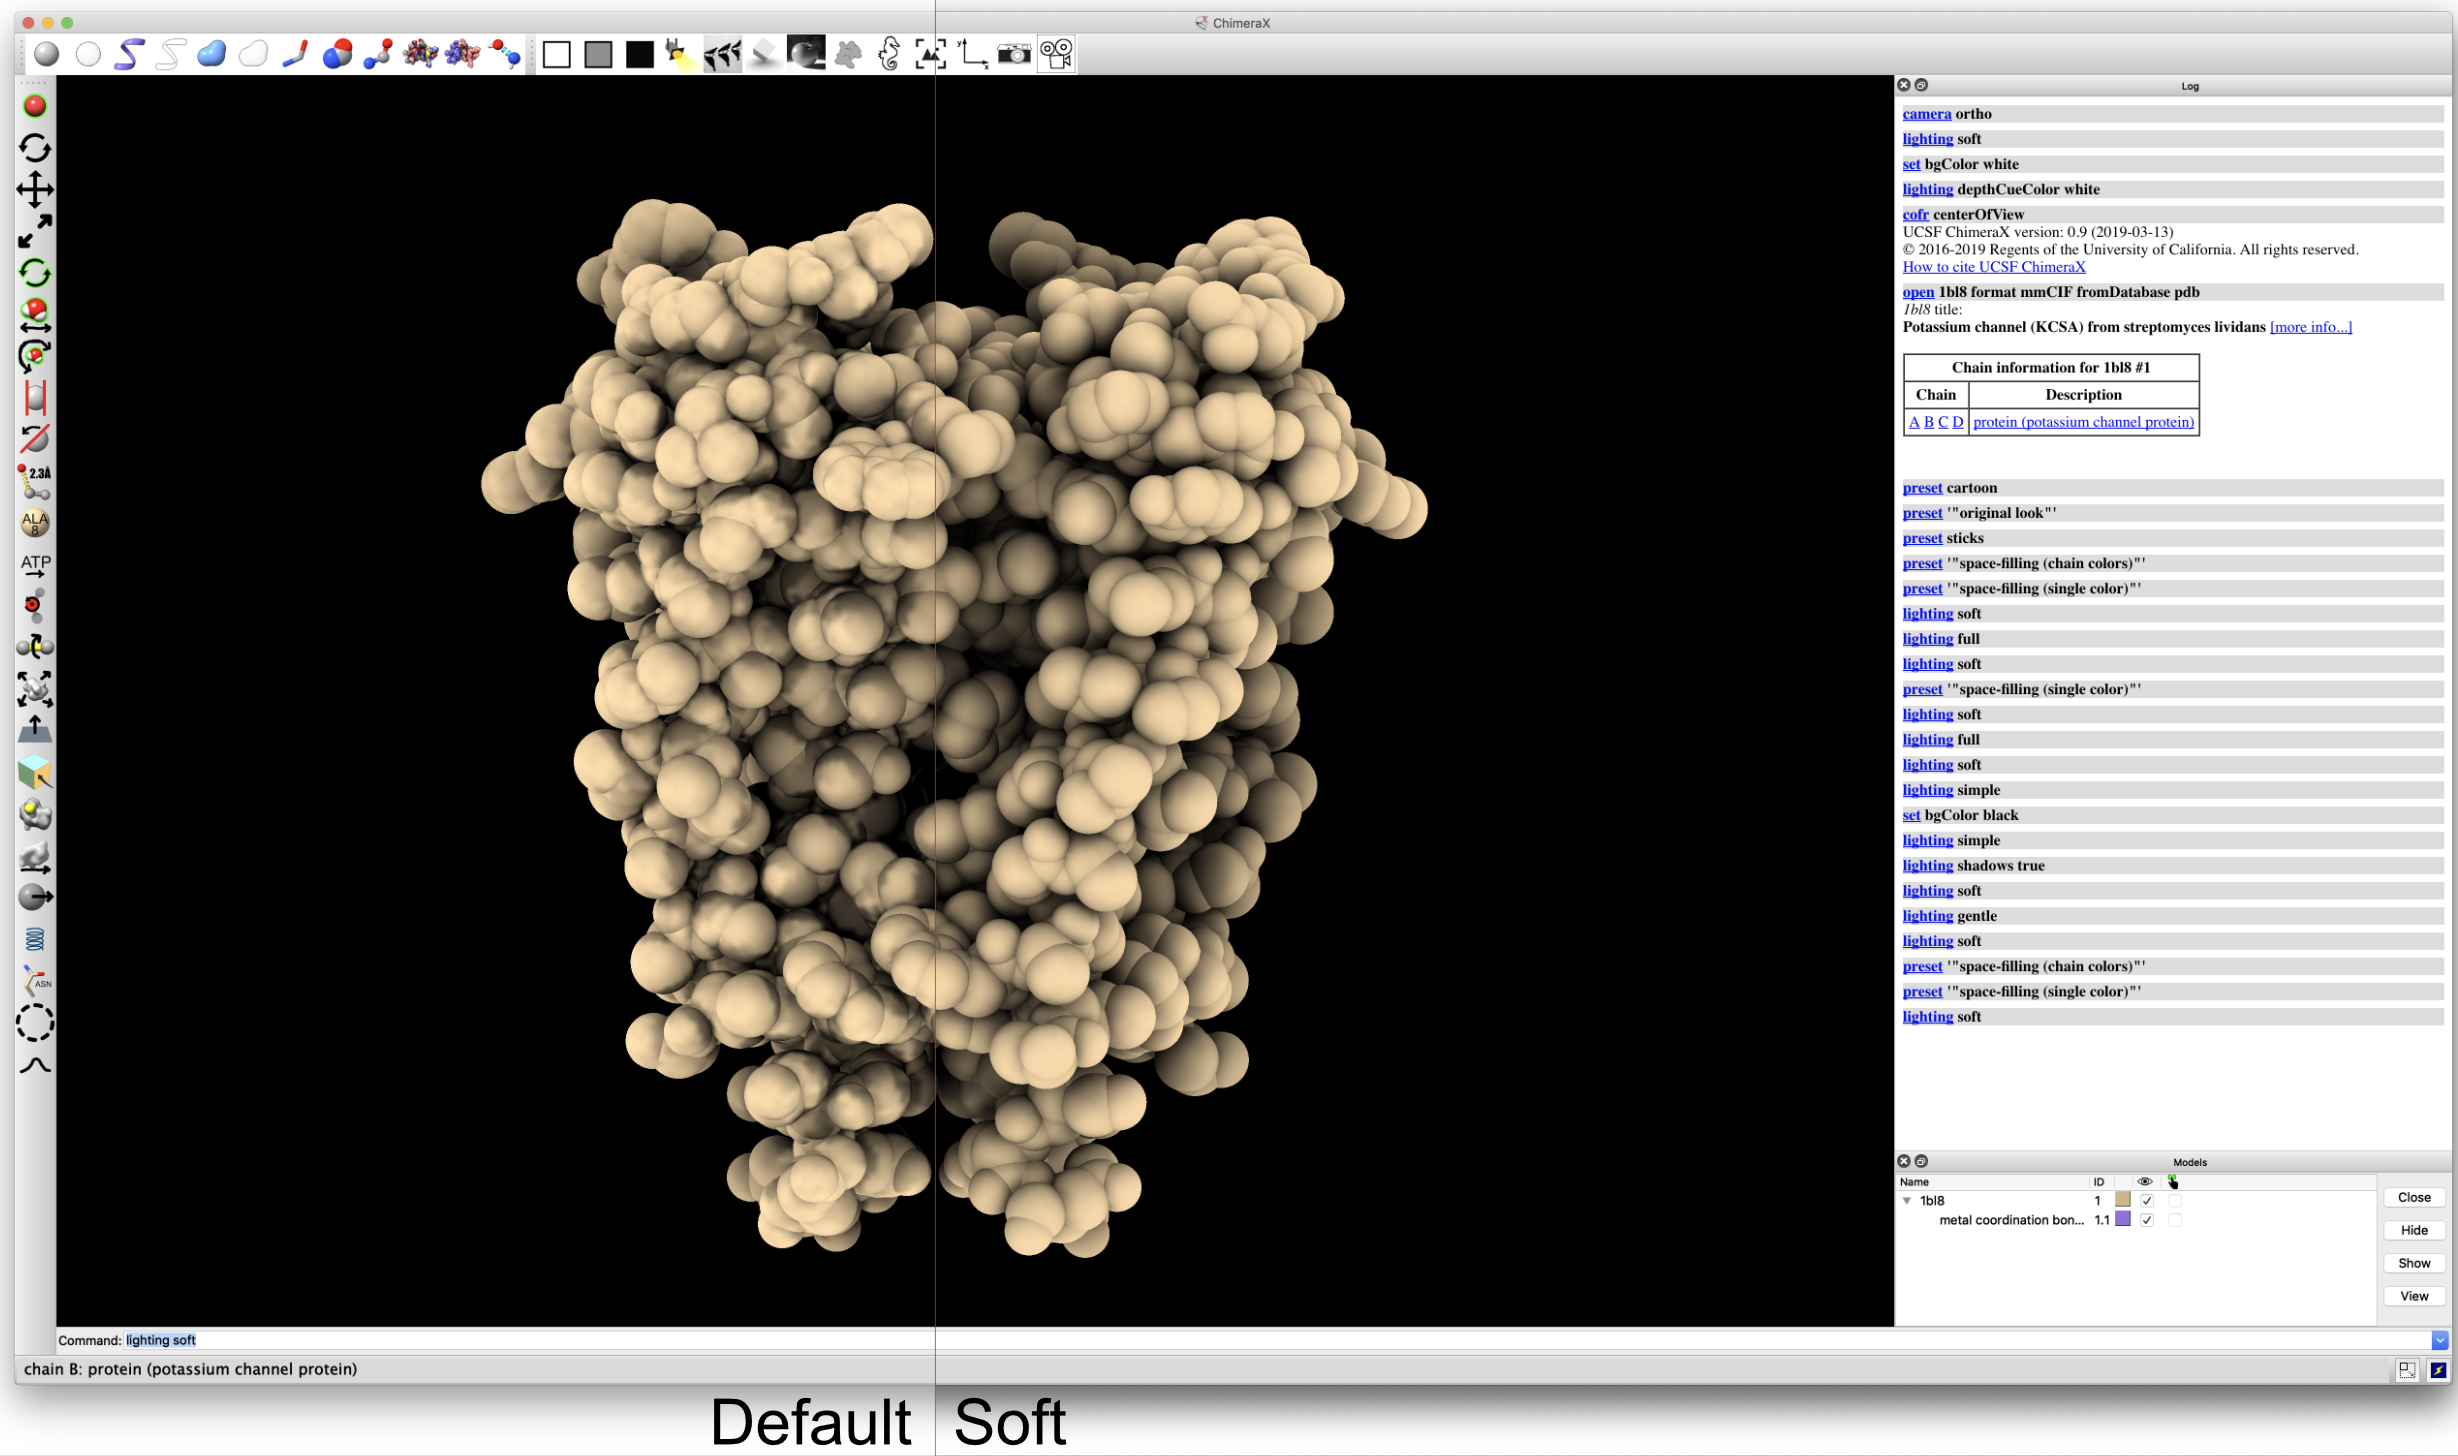Click the tan color swatch of 1bl8
The height and width of the screenshot is (1456, 2458).
2122,1200
